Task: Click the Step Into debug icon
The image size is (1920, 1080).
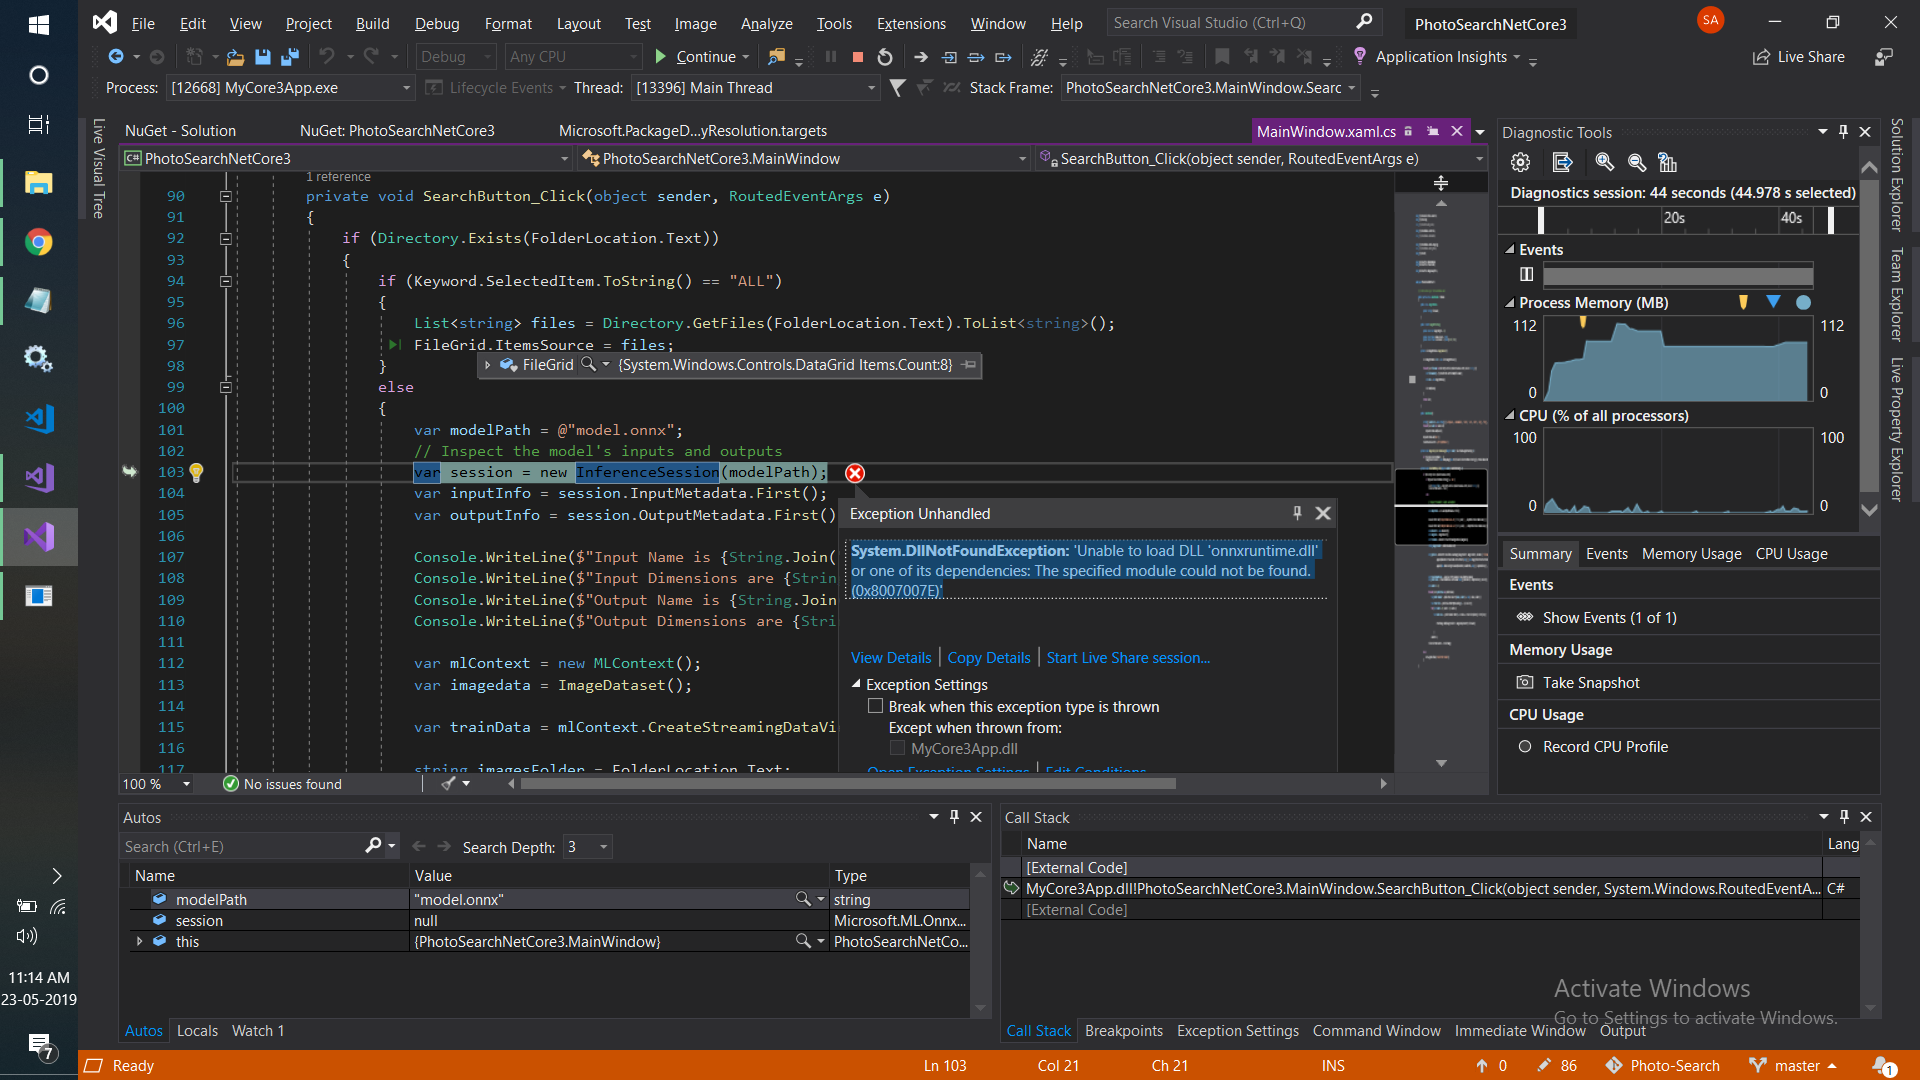Action: coord(949,57)
